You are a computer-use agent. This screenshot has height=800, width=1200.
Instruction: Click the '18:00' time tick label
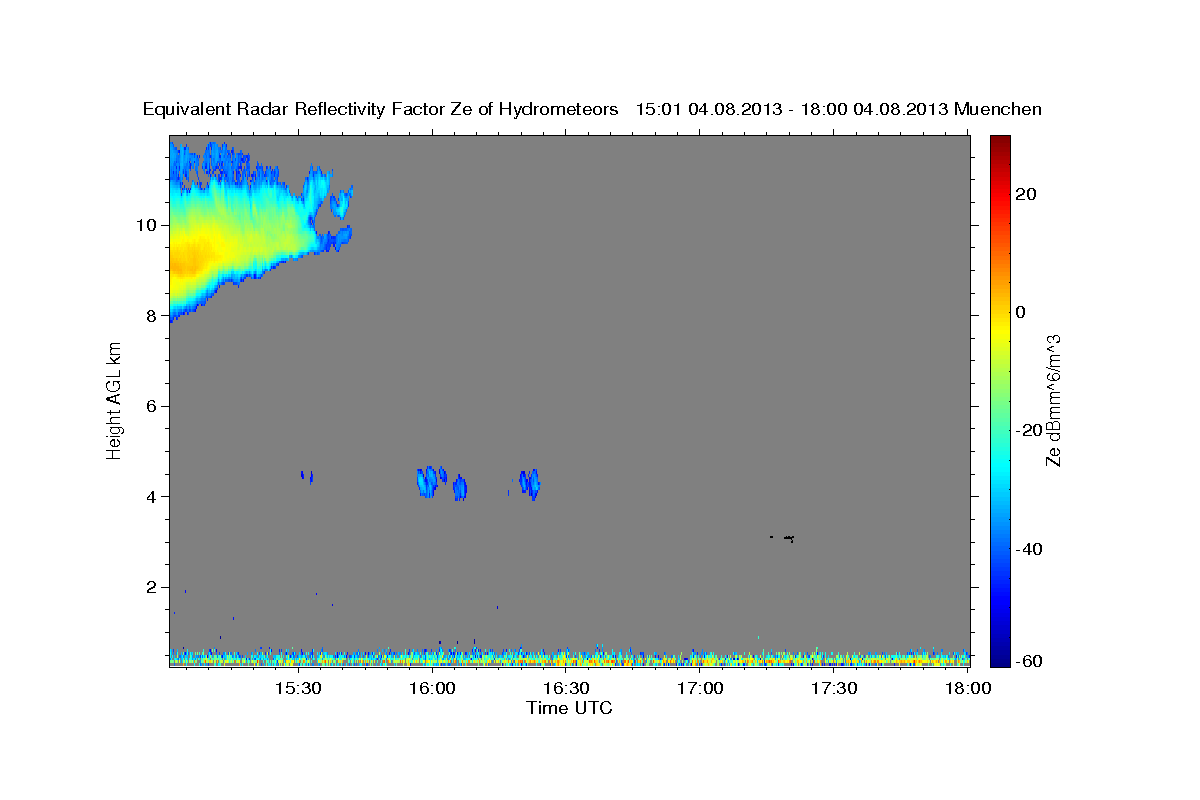point(968,689)
